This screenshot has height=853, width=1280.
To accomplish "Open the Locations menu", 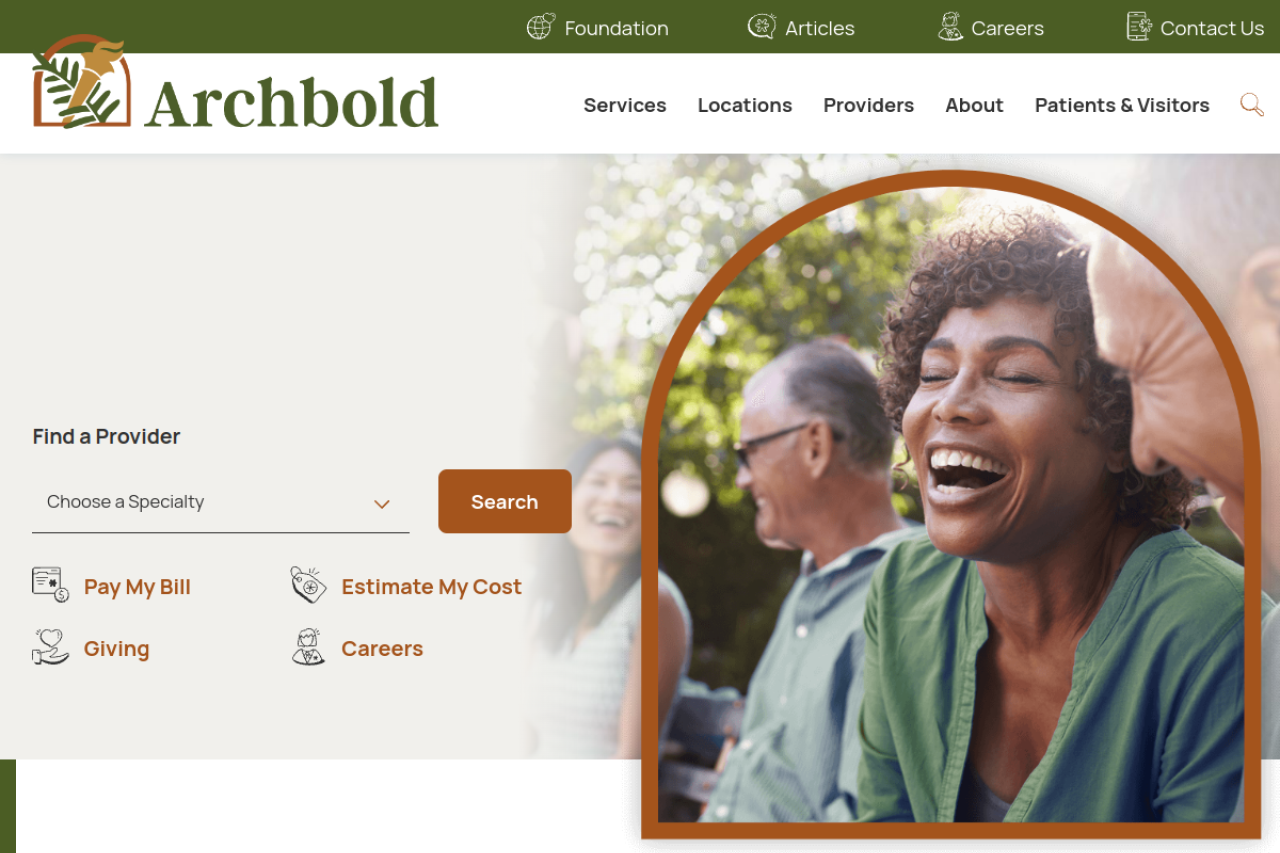I will [745, 105].
